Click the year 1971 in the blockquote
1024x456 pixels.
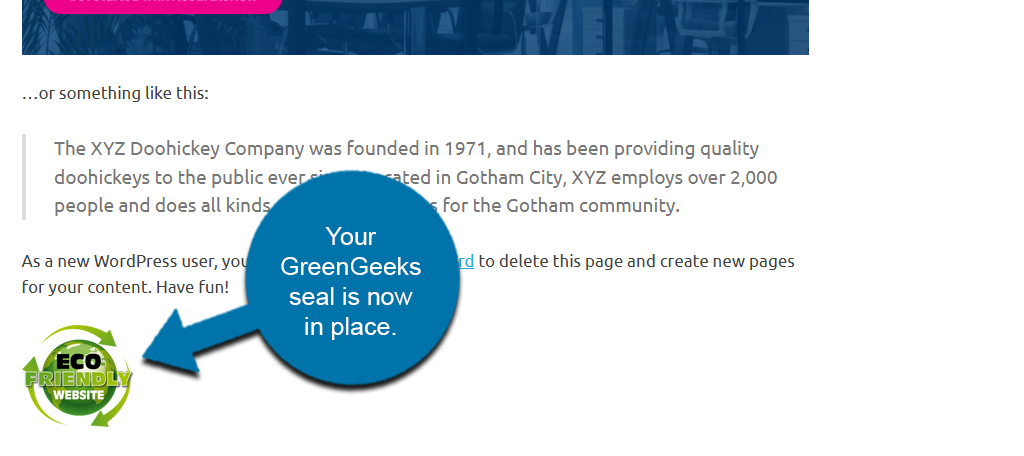(x=467, y=149)
